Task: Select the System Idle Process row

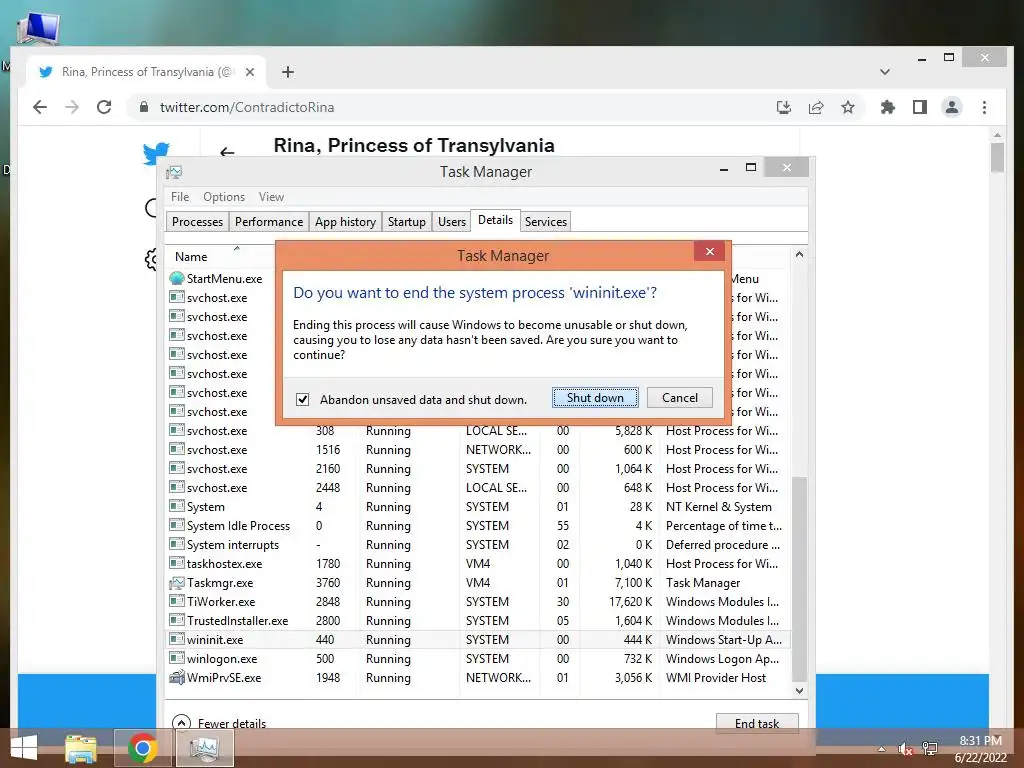Action: tap(478, 526)
